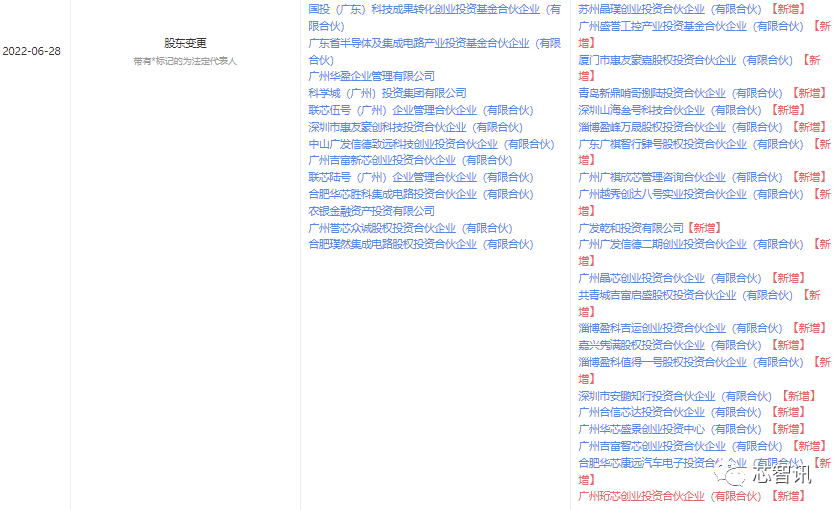This screenshot has width=838, height=510.
Task: Click the 股东变更 change type label
Action: tap(185, 43)
